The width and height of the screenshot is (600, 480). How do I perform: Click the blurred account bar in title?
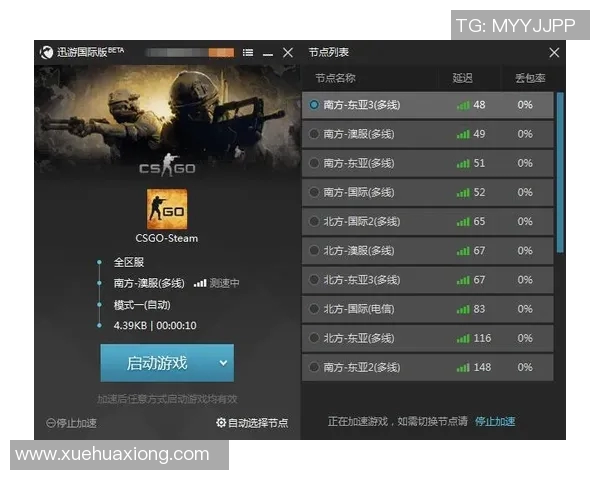click(x=190, y=52)
